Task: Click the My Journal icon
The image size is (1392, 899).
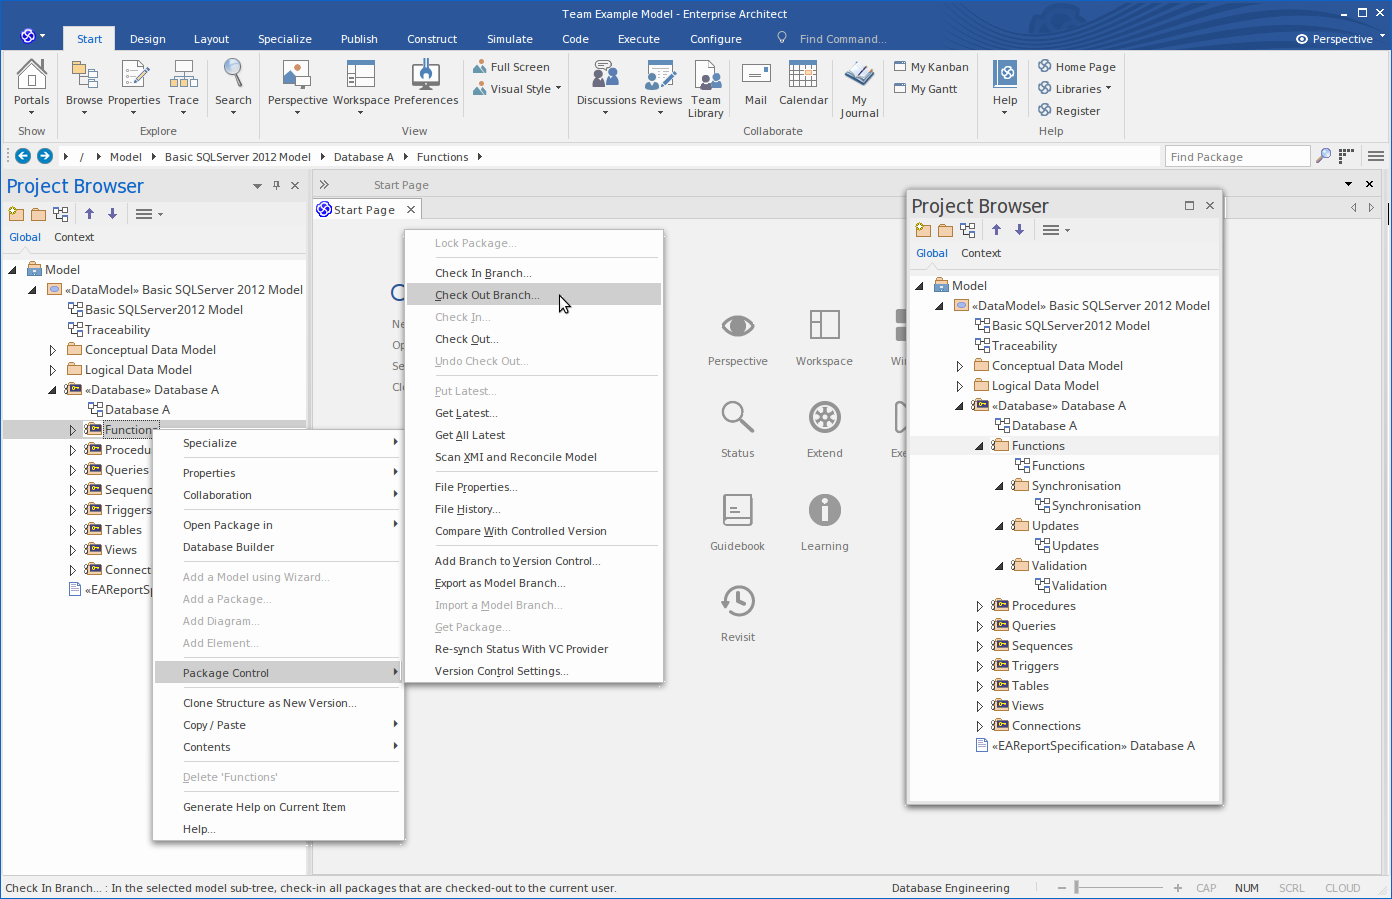Action: click(x=859, y=88)
